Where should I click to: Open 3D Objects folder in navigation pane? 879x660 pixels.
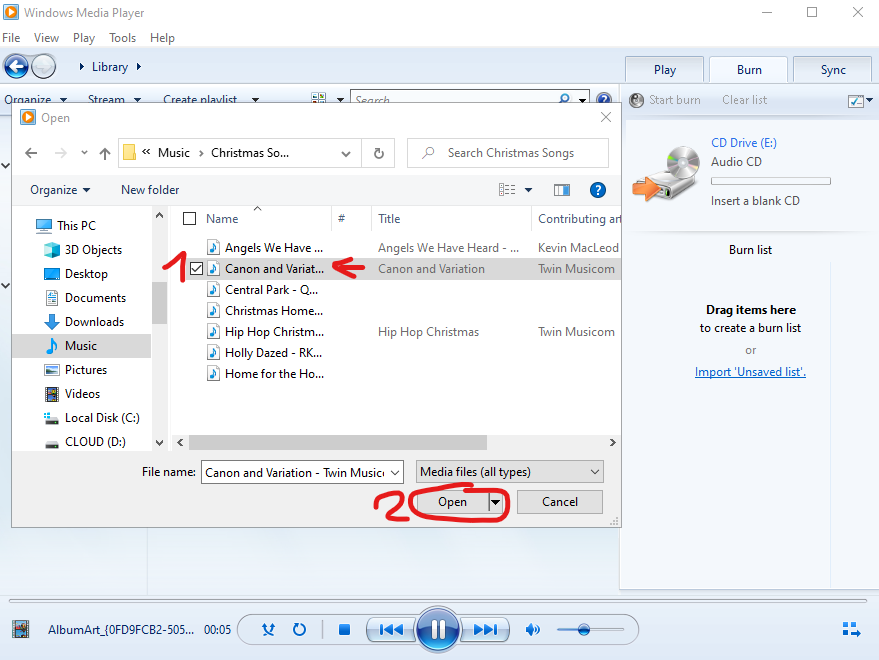click(93, 250)
